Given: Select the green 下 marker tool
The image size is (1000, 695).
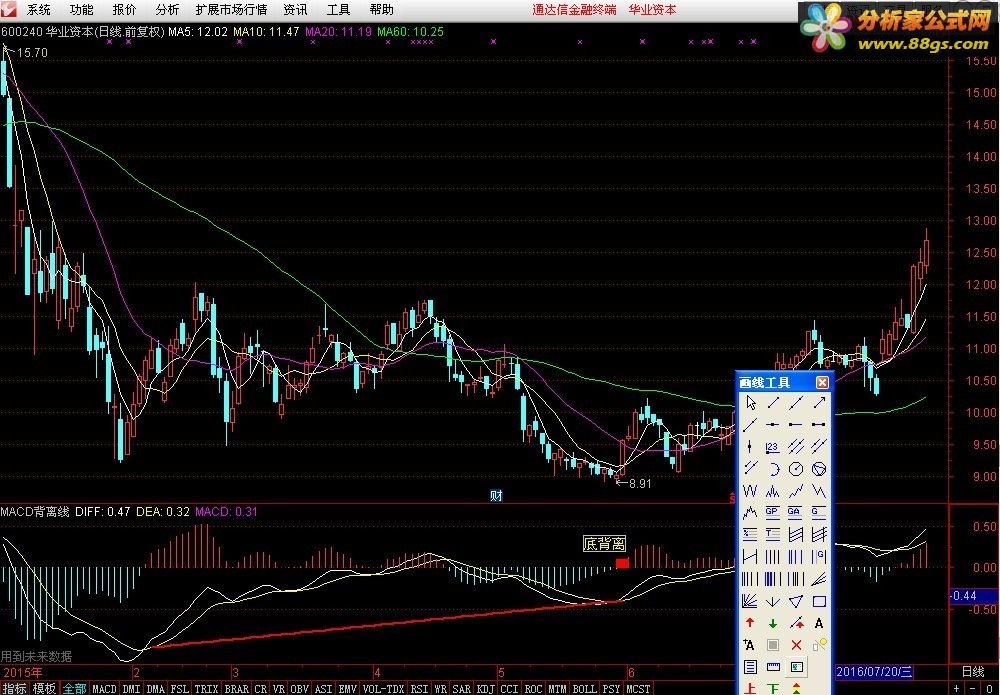Looking at the screenshot, I should tap(773, 689).
